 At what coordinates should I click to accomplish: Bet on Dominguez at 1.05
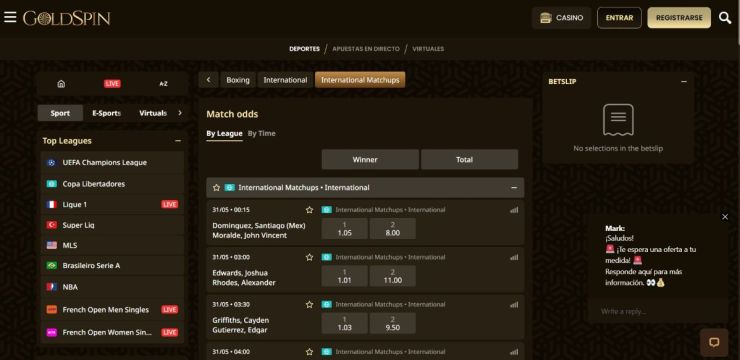pyautogui.click(x=345, y=229)
